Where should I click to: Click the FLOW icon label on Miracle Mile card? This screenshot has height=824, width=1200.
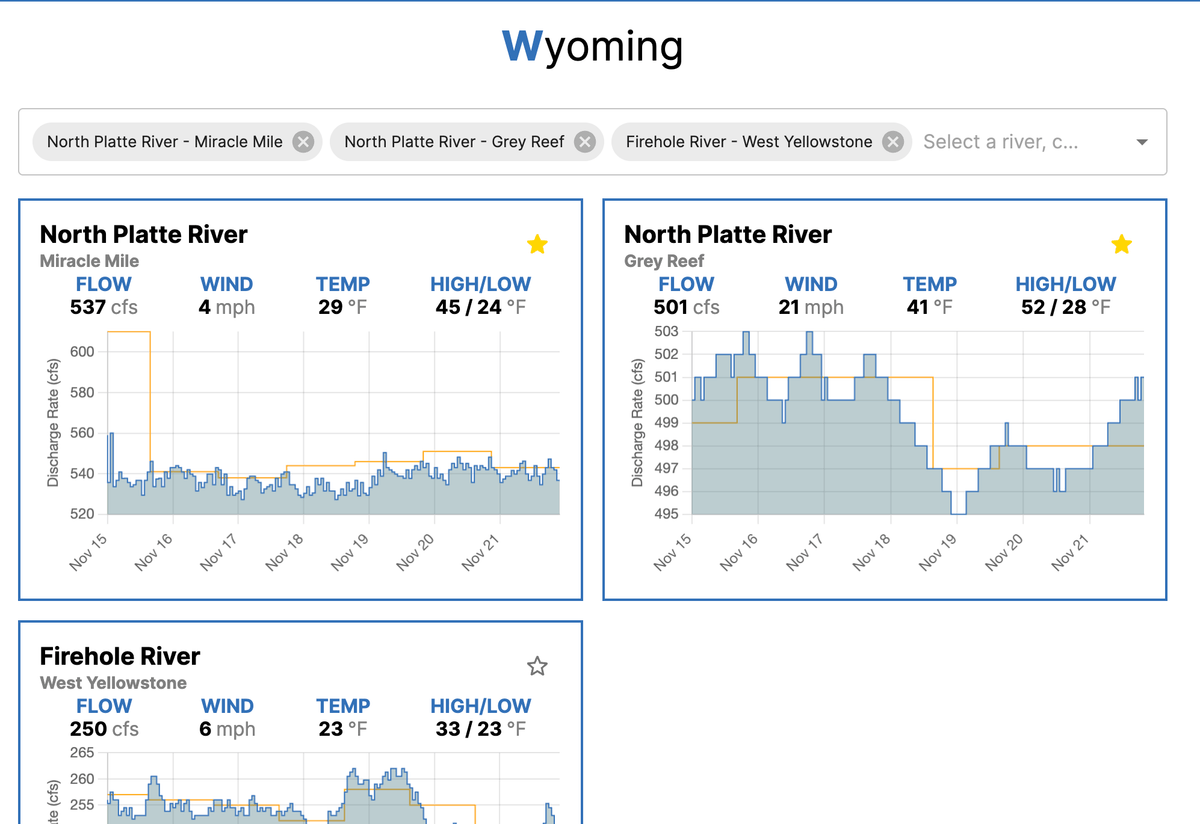click(x=104, y=284)
